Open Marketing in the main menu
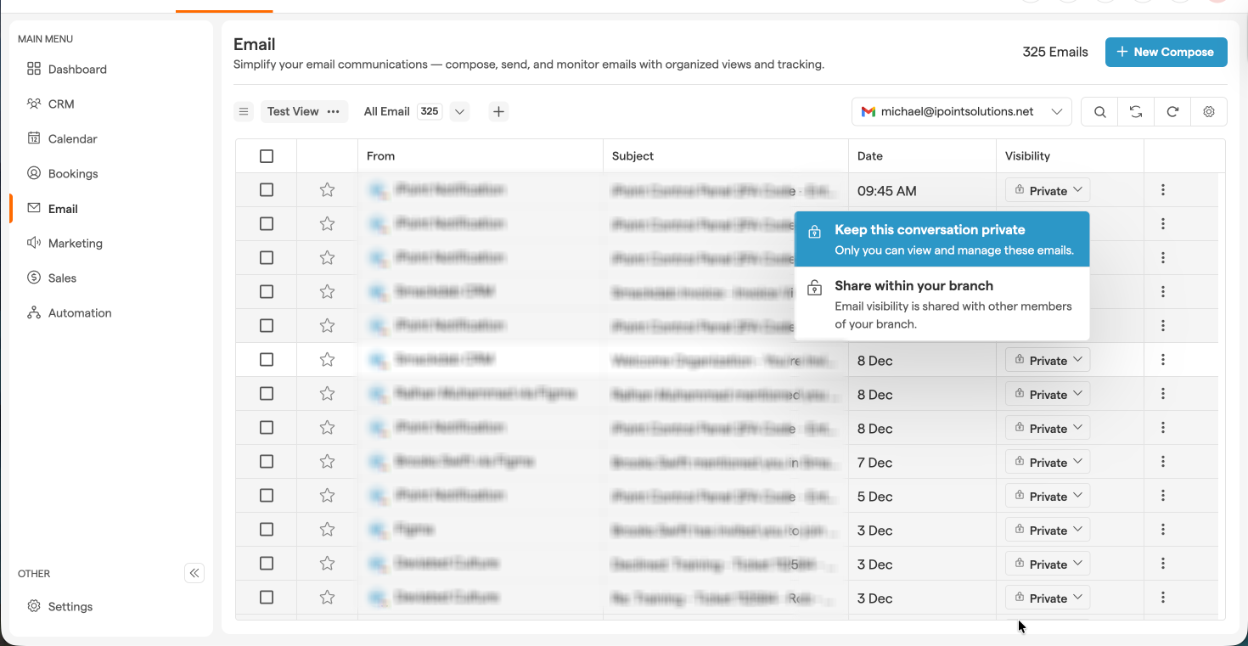The width and height of the screenshot is (1248, 646). [75, 243]
